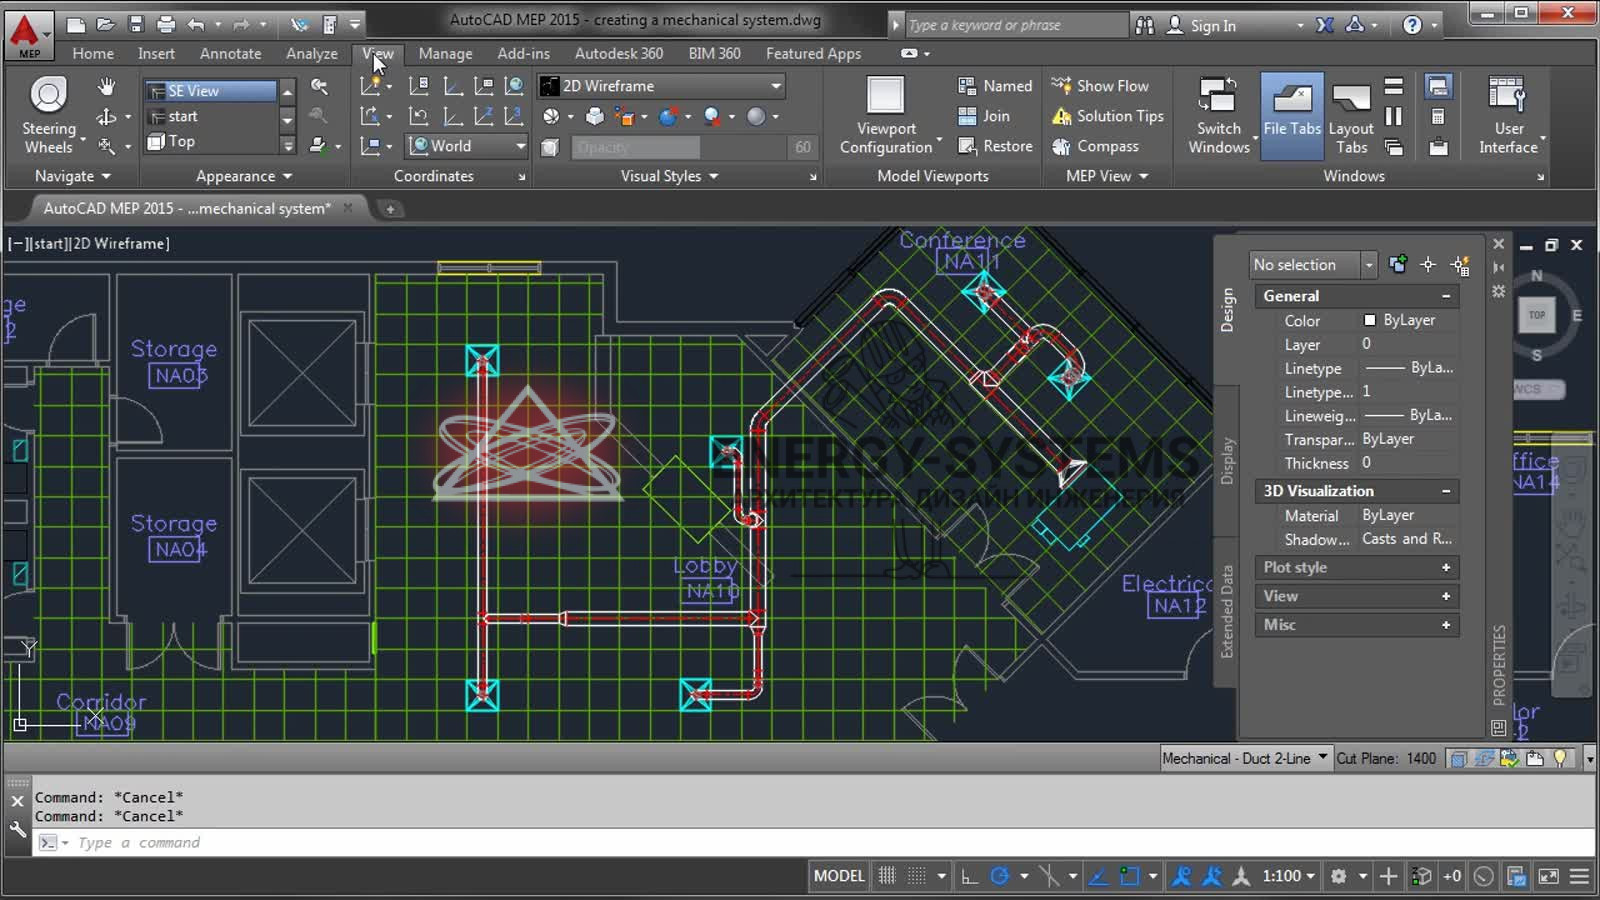Viewport: 1600px width, 900px height.
Task: Open the Autodesk Exchange Apps icon
Action: (1324, 25)
